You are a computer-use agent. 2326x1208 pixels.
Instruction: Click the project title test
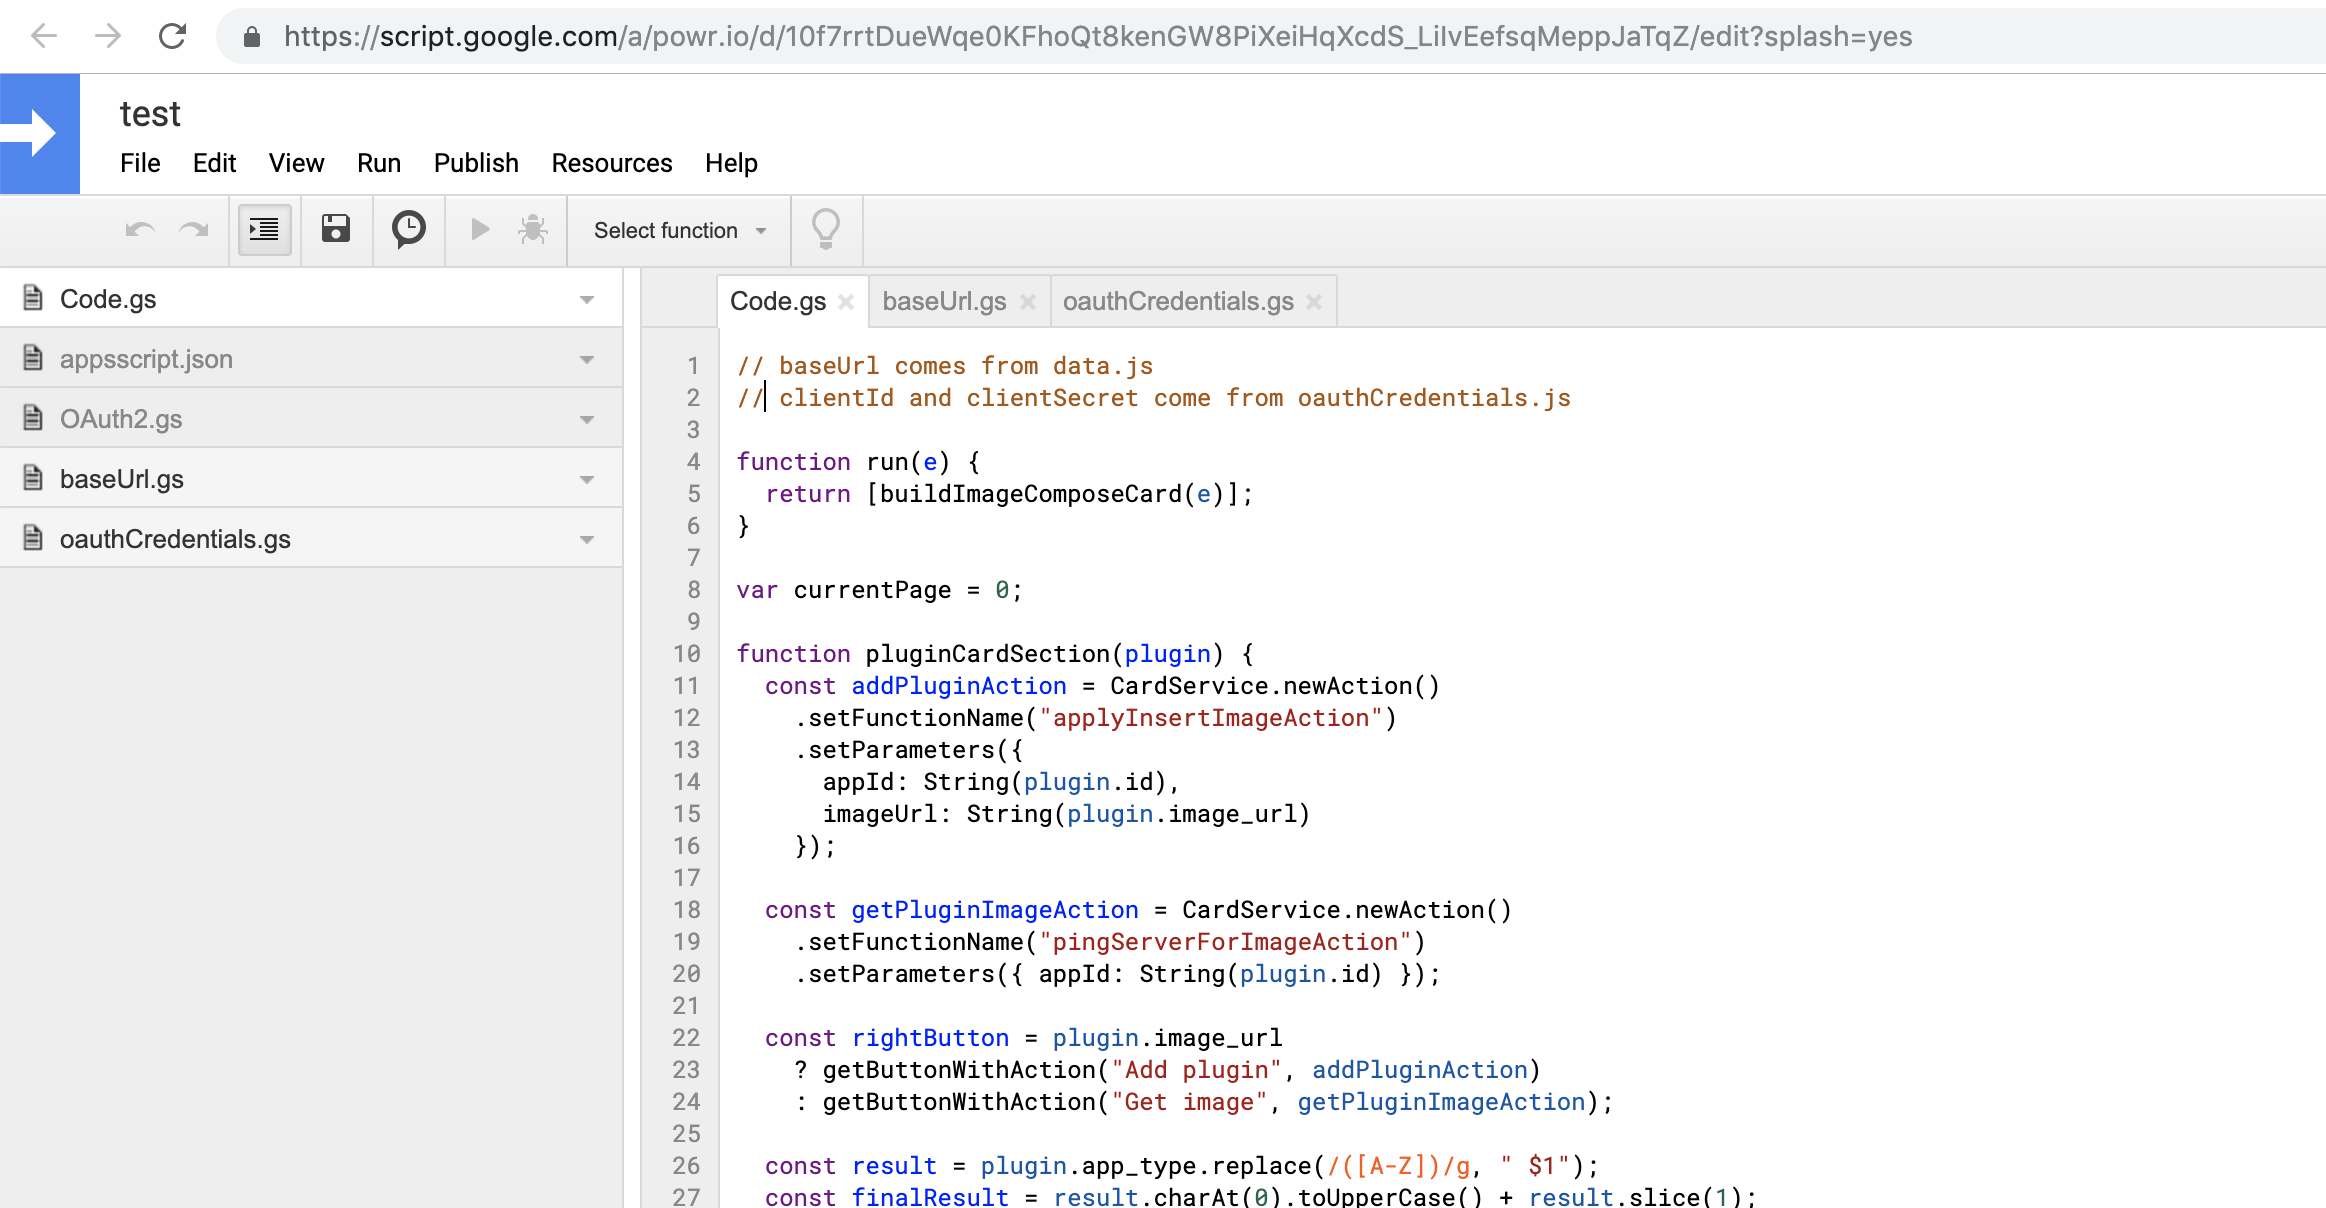(x=150, y=114)
